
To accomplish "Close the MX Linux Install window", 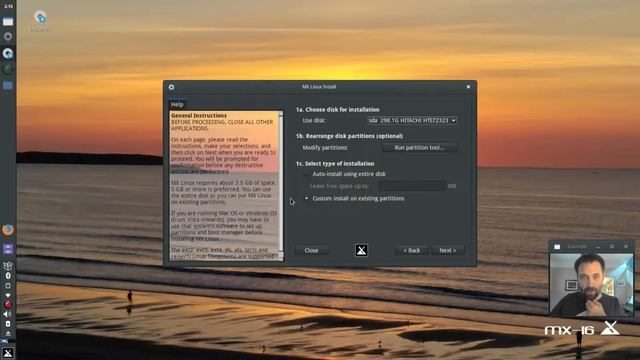I will click(x=469, y=87).
